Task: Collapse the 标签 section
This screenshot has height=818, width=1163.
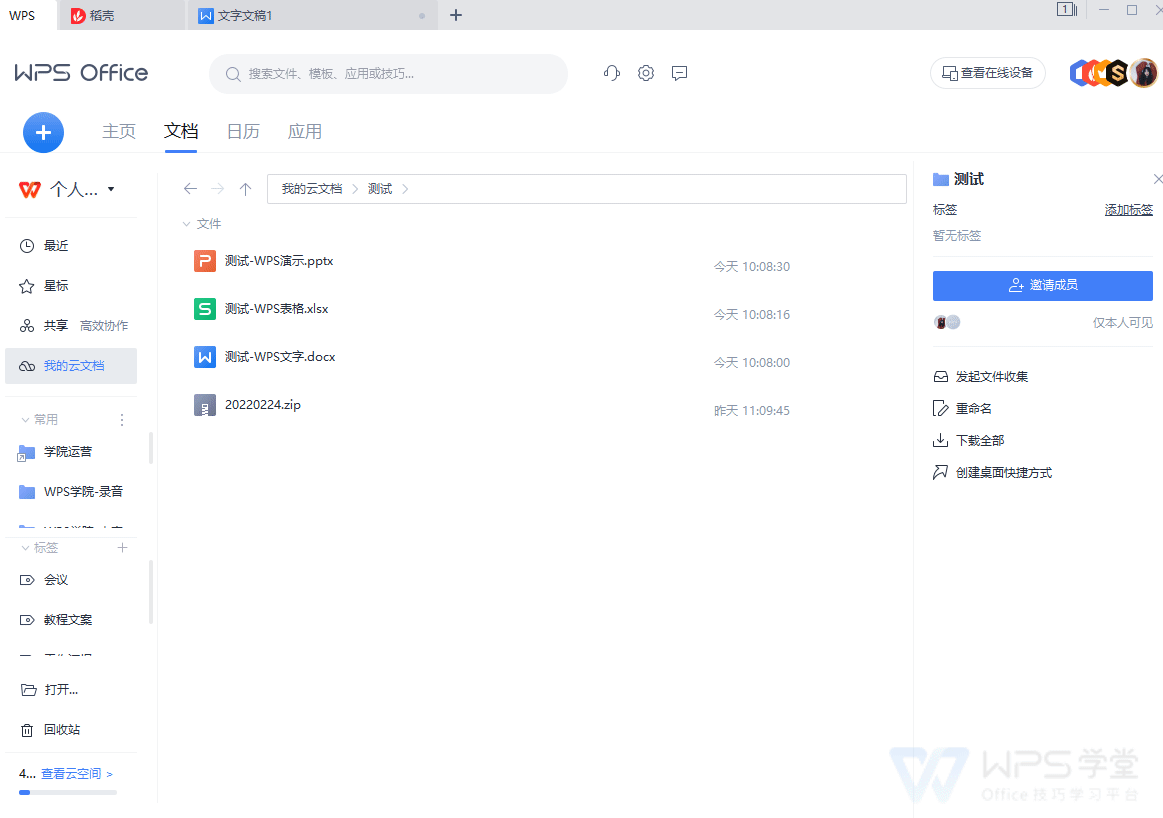Action: (25, 548)
